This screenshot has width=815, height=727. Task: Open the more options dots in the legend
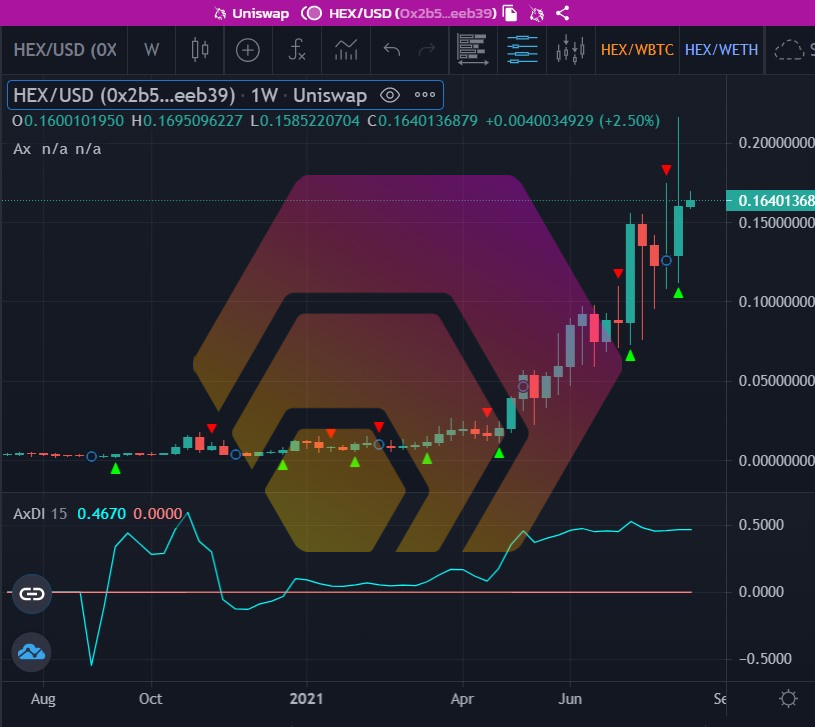coord(425,95)
